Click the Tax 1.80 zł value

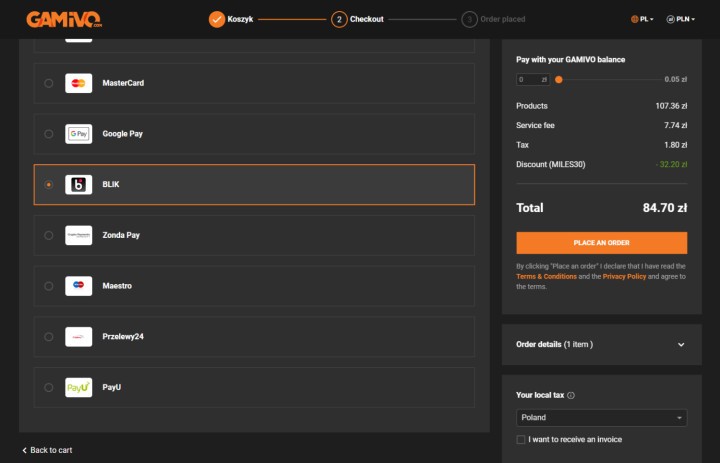tap(675, 145)
